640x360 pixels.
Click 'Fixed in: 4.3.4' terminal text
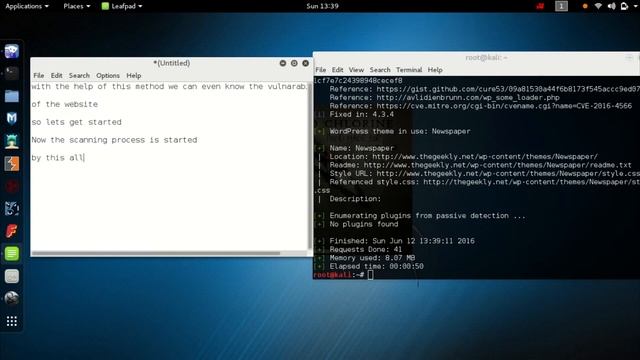click(x=362, y=114)
